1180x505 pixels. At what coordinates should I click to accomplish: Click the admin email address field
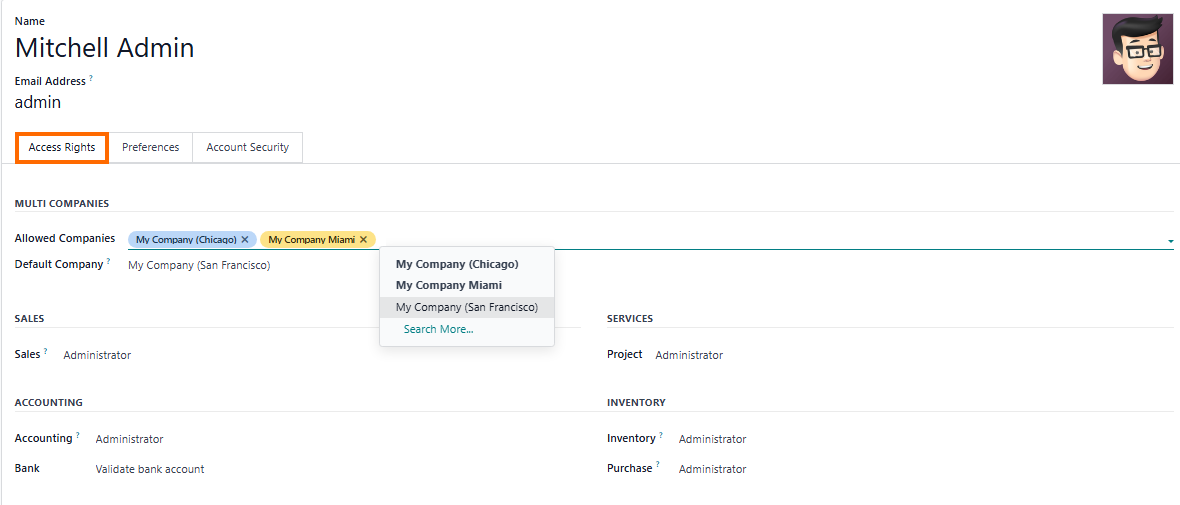tap(38, 102)
